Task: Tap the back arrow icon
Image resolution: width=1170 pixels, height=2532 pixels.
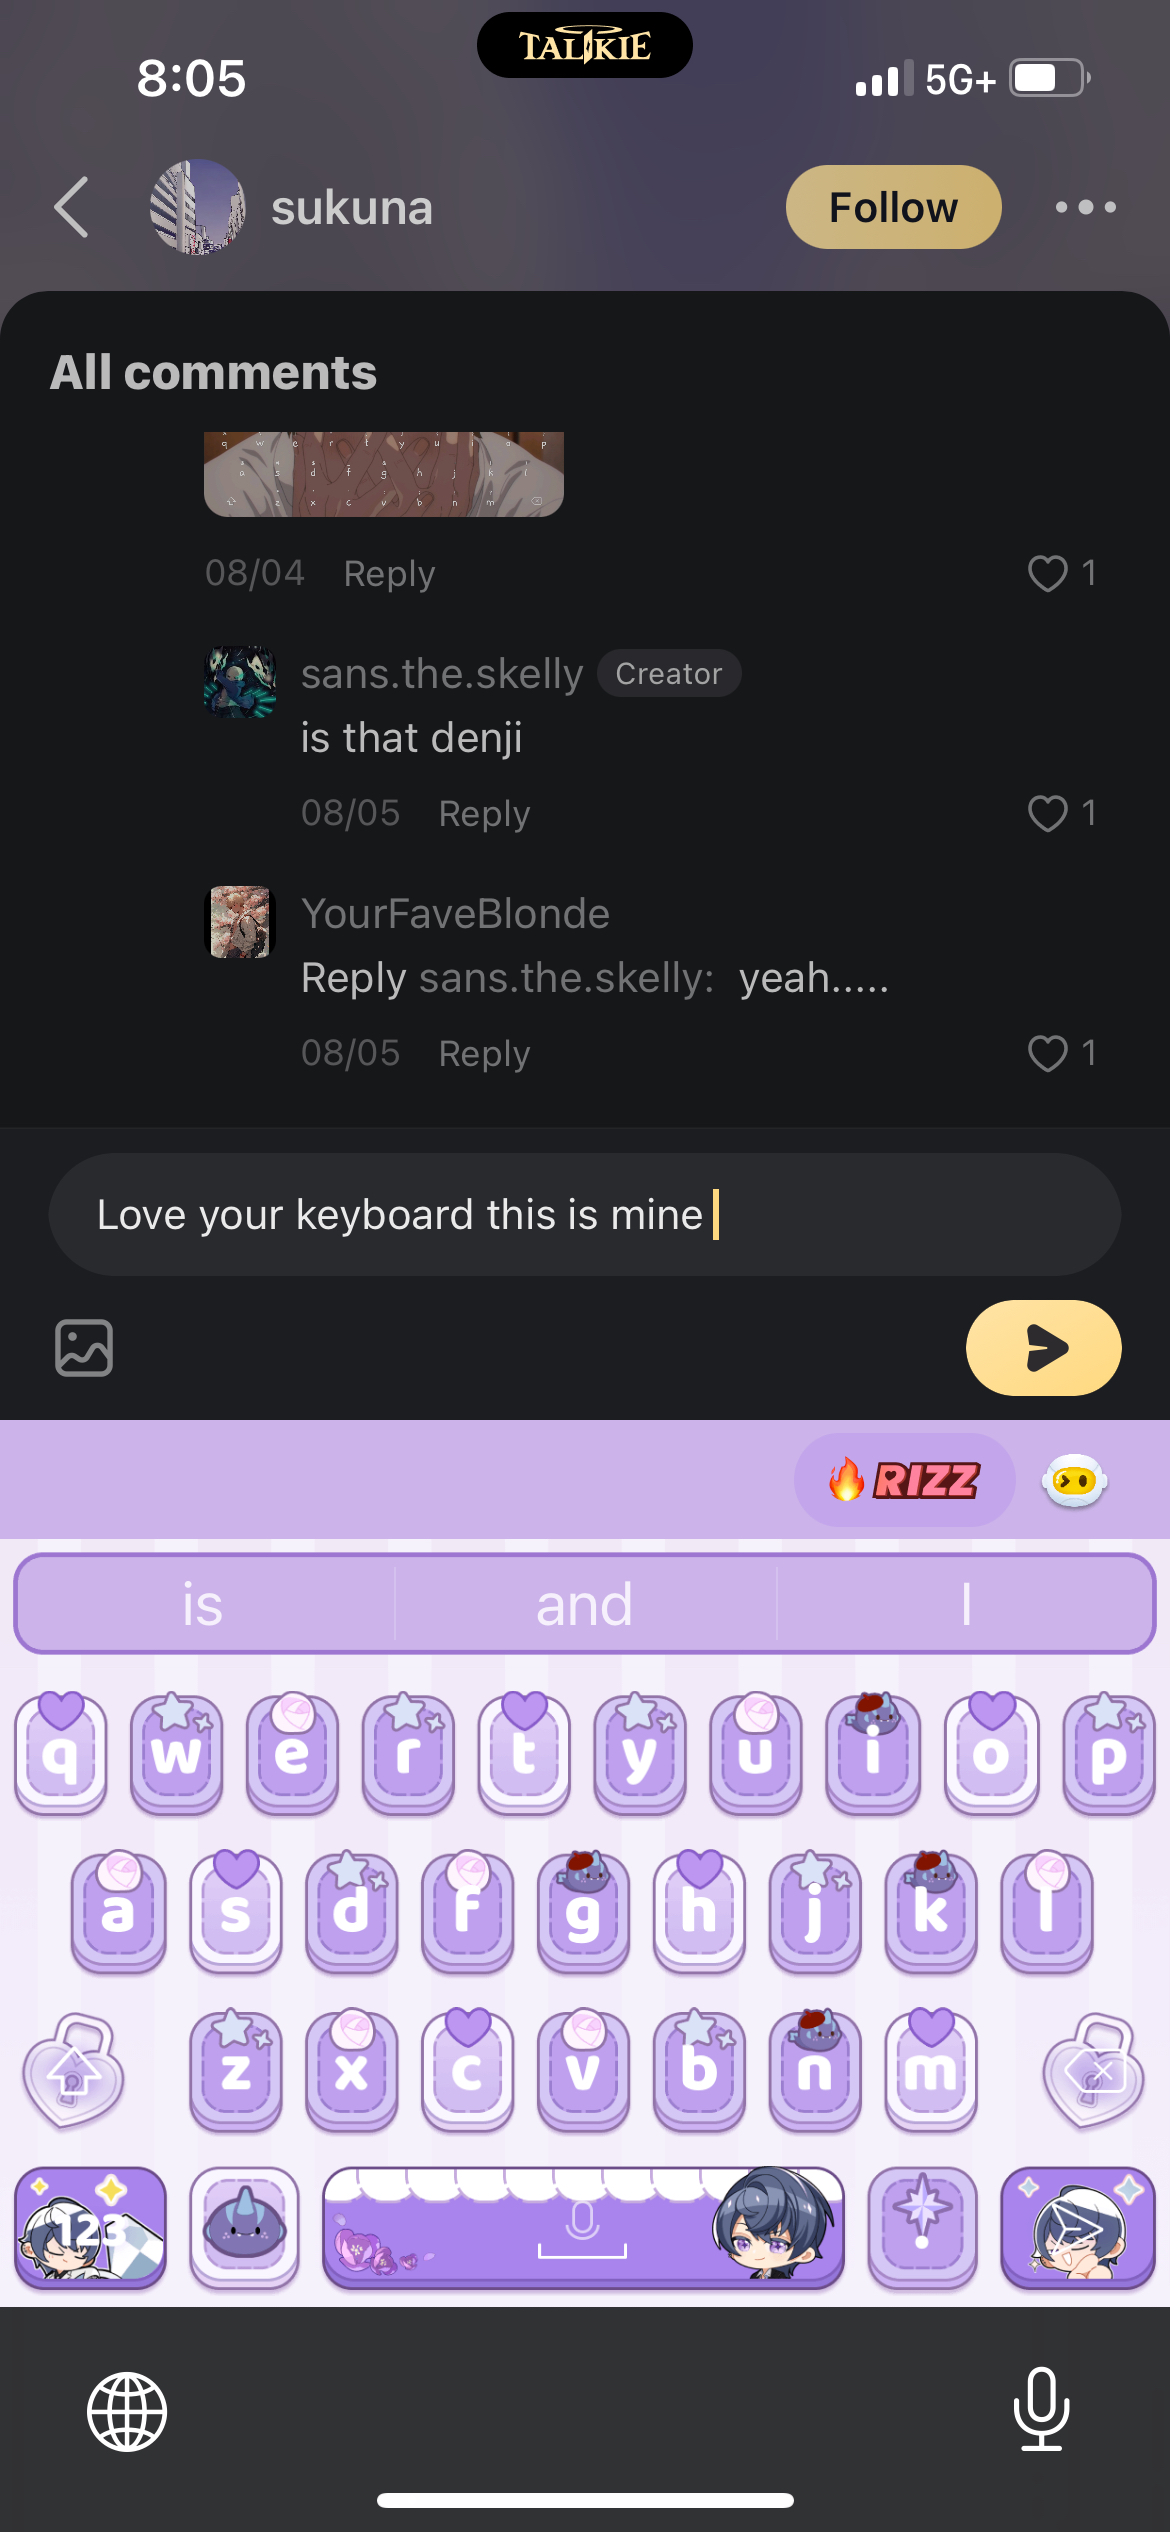Action: (72, 208)
